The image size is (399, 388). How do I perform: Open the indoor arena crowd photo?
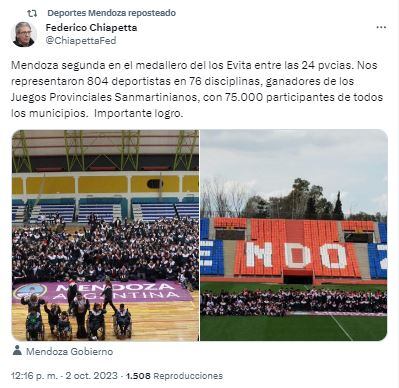[105, 235]
